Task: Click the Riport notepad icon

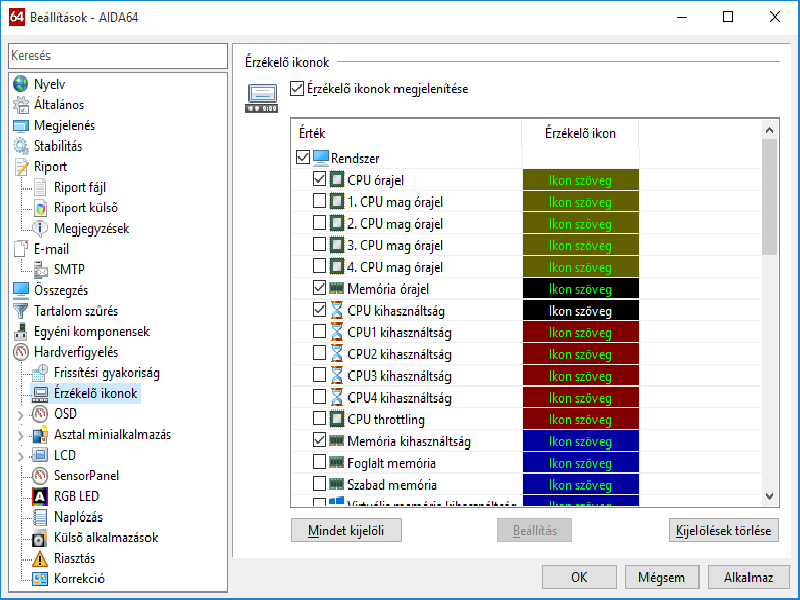Action: [20, 167]
